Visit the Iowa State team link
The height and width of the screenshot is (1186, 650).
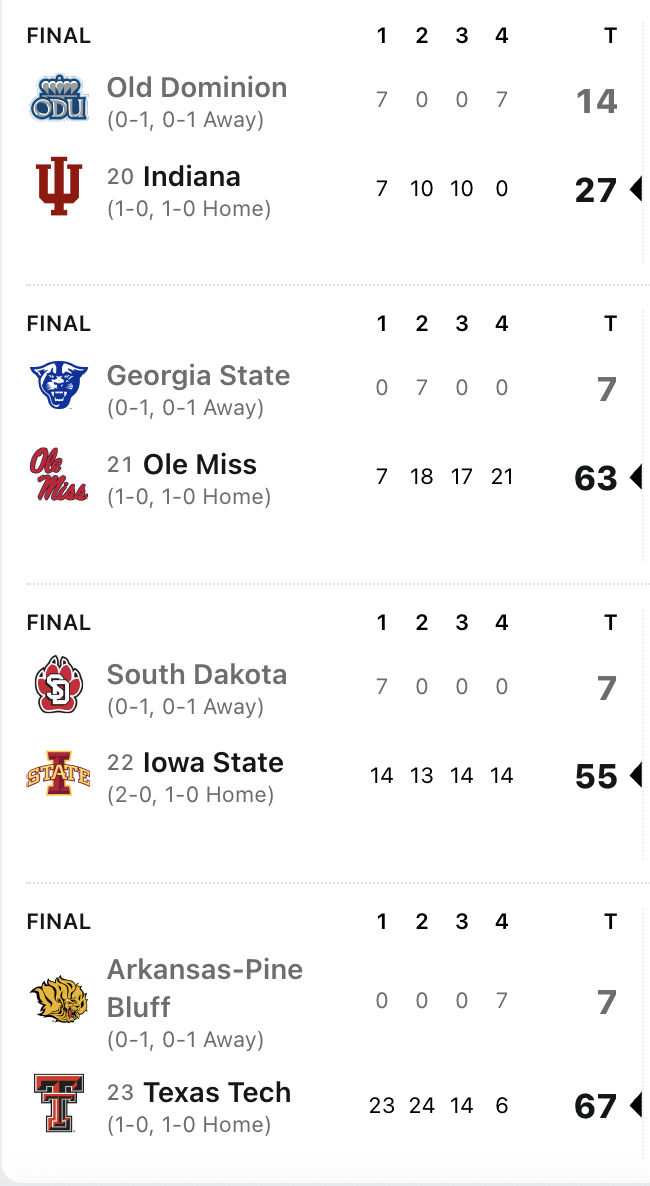[x=213, y=763]
